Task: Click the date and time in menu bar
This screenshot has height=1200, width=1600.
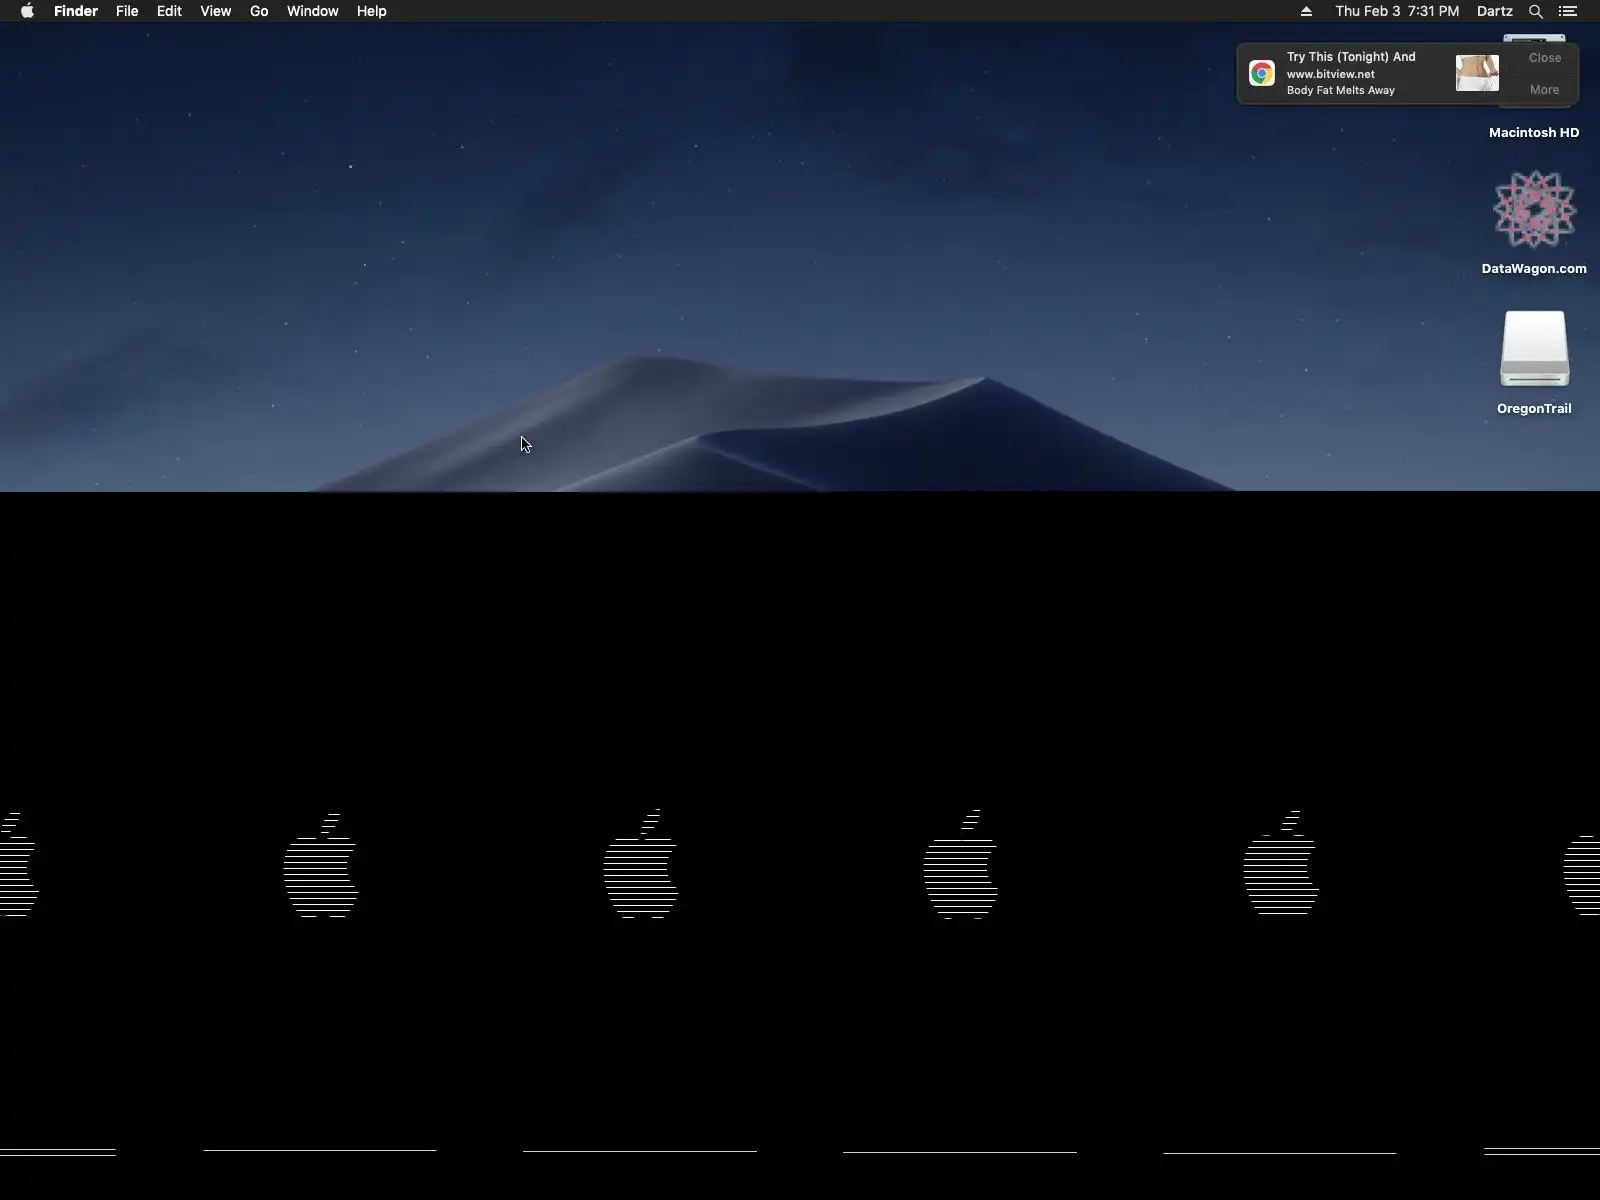Action: coord(1397,11)
